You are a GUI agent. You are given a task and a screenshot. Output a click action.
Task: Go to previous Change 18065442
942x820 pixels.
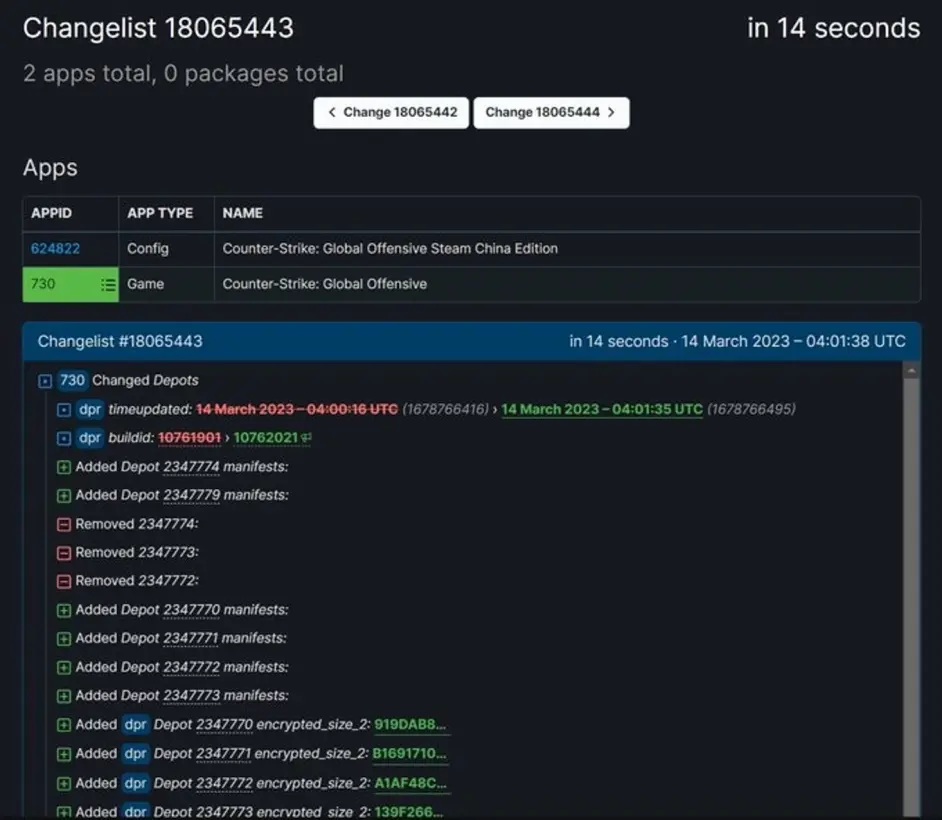[391, 112]
